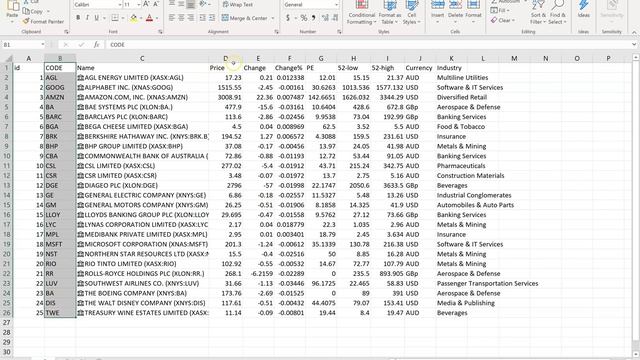Select cell with ALPHABET INC. name
The width and height of the screenshot is (640, 360).
142,87
